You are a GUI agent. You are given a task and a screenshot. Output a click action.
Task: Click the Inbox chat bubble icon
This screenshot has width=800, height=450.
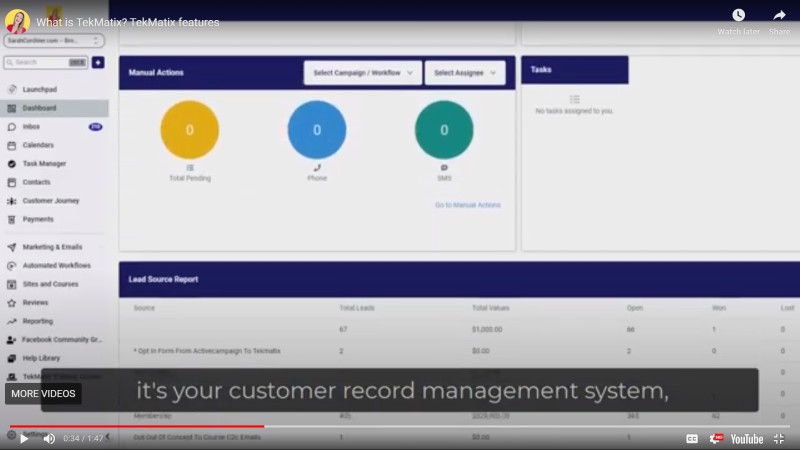[12, 127]
